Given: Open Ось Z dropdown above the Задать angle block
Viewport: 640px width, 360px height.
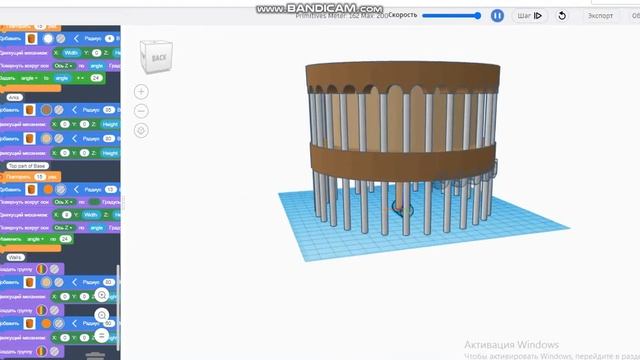Looking at the screenshot, I should [64, 66].
